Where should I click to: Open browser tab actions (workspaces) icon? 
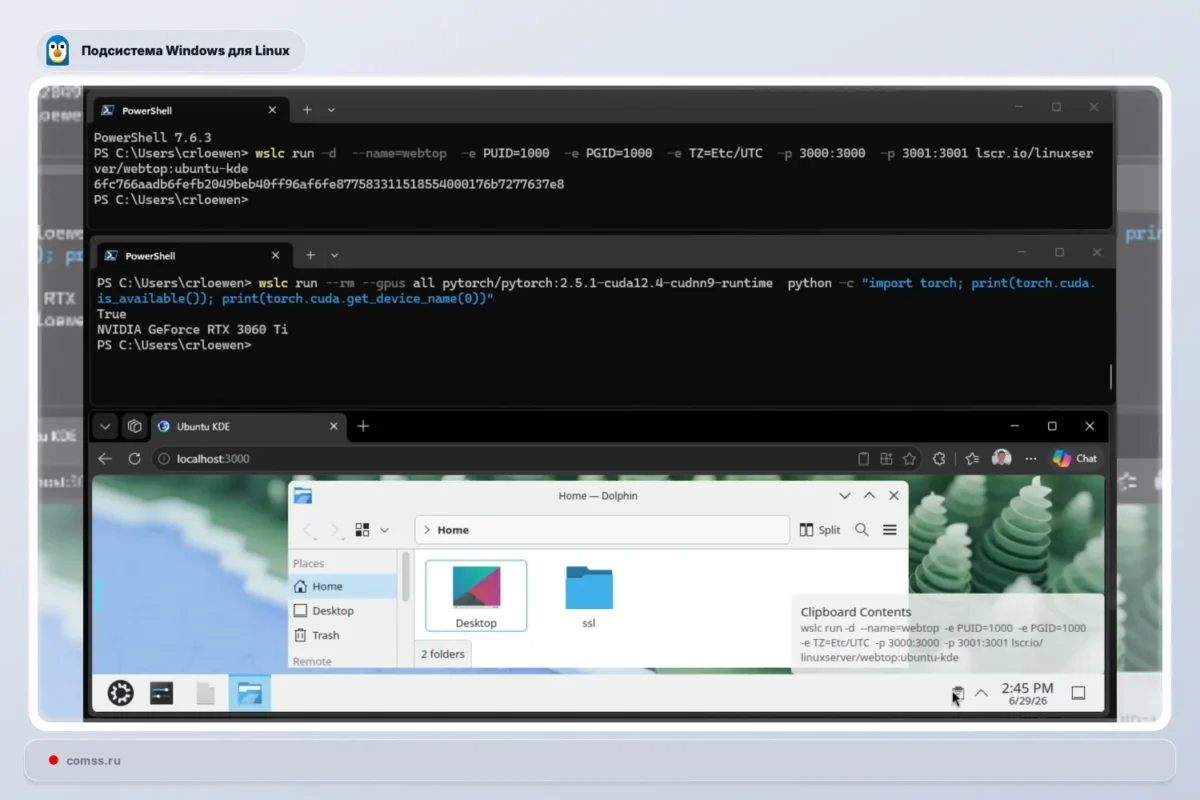(x=134, y=426)
